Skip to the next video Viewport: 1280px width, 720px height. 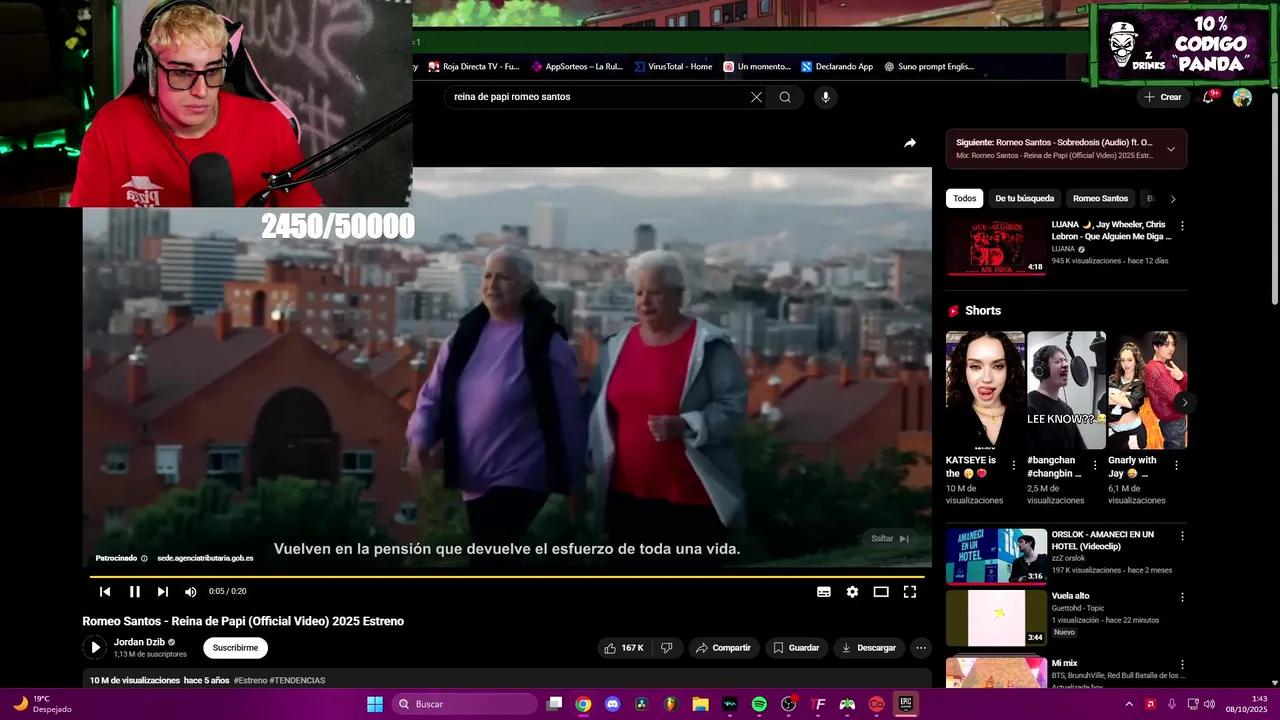pyautogui.click(x=163, y=592)
